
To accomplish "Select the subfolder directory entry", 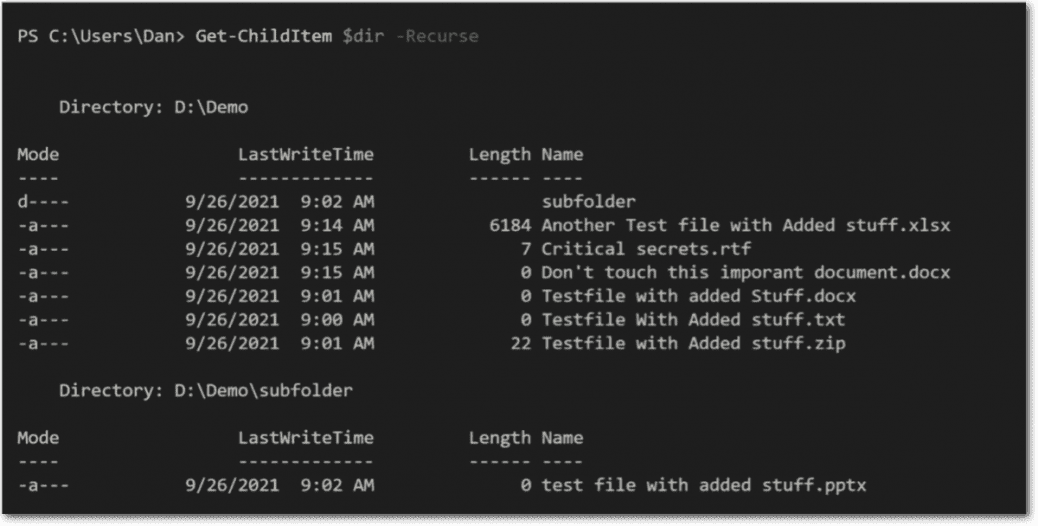I will (x=589, y=201).
